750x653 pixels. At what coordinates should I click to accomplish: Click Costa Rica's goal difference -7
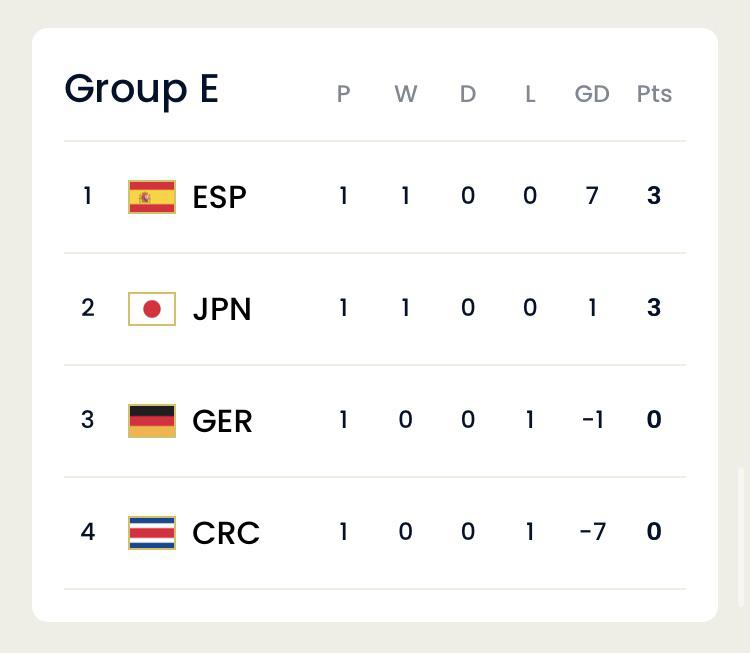coord(593,531)
